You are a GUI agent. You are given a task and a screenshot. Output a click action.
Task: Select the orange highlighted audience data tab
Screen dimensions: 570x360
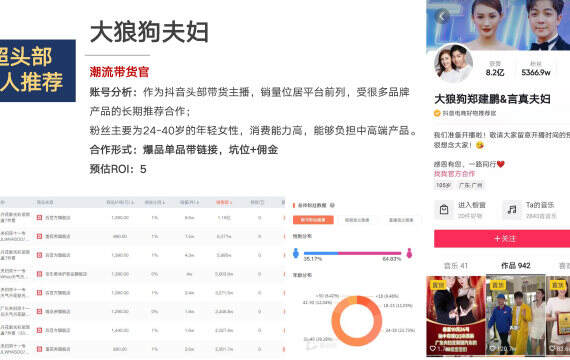point(313,220)
